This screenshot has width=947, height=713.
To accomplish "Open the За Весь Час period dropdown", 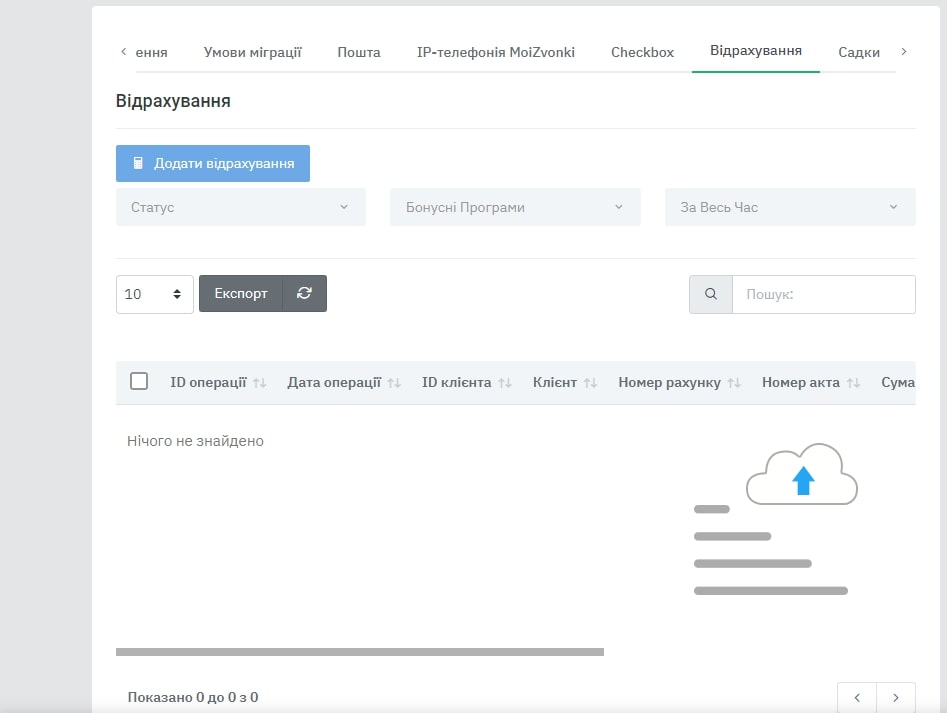I will tap(790, 207).
